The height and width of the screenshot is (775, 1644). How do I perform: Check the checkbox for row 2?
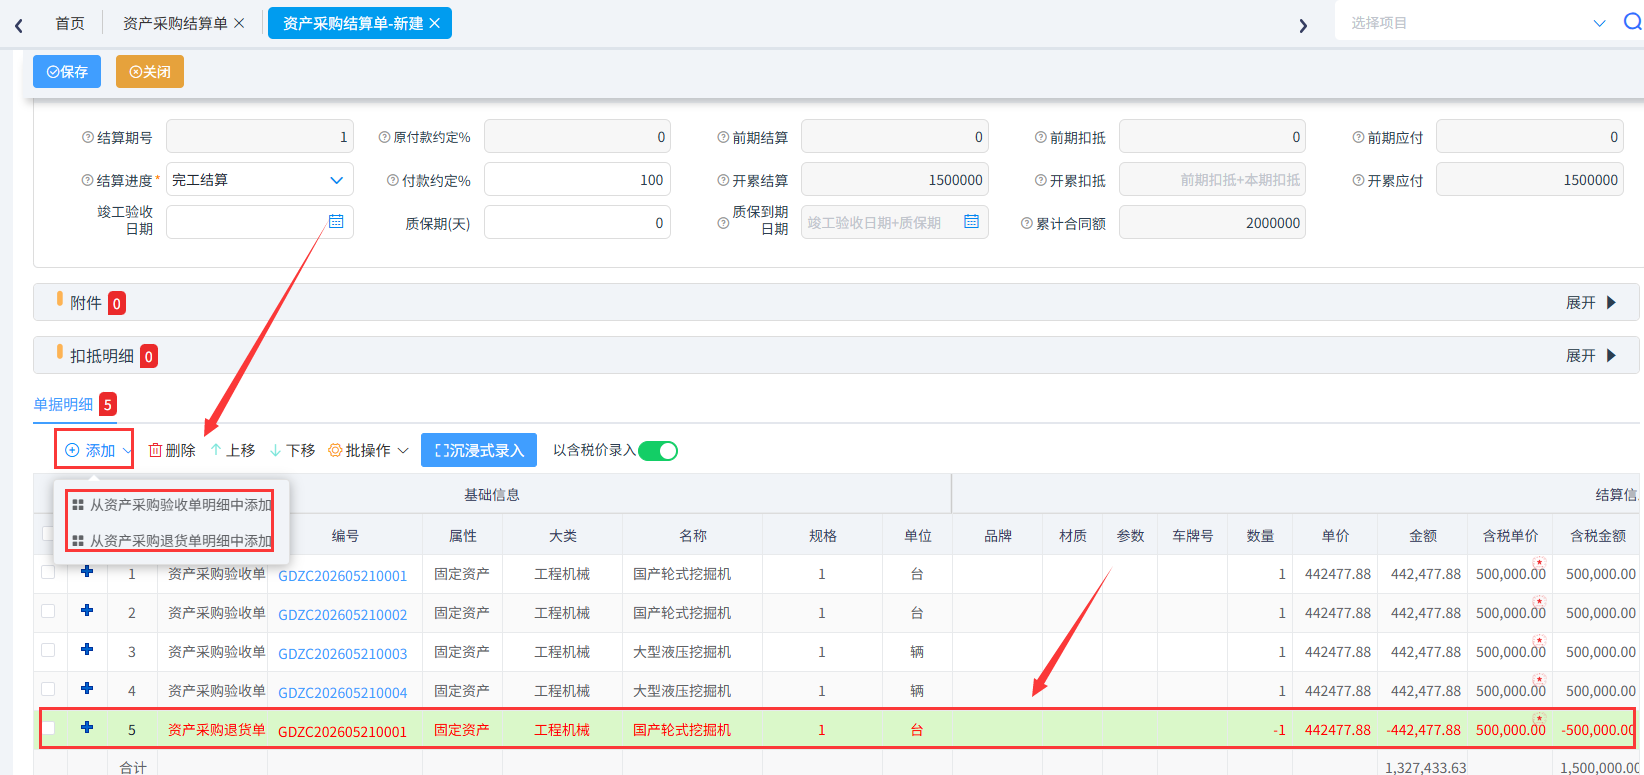tap(48, 611)
